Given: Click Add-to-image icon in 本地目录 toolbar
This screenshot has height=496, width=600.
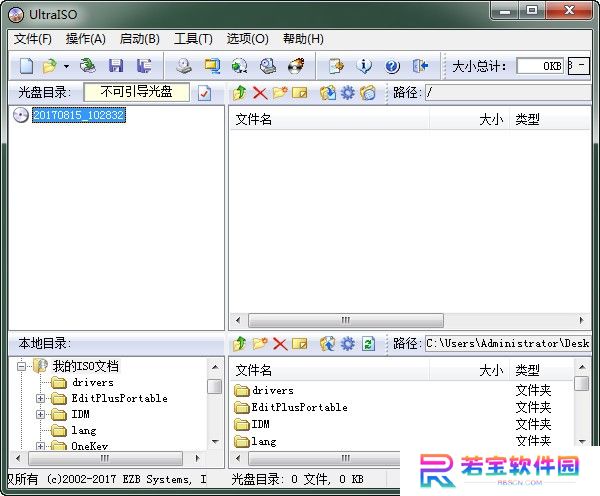Looking at the screenshot, I should [x=328, y=344].
